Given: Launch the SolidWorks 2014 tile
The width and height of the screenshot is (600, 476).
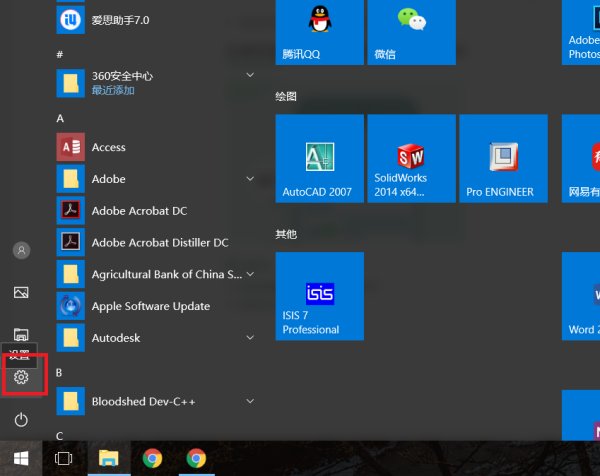Looking at the screenshot, I should (x=411, y=159).
